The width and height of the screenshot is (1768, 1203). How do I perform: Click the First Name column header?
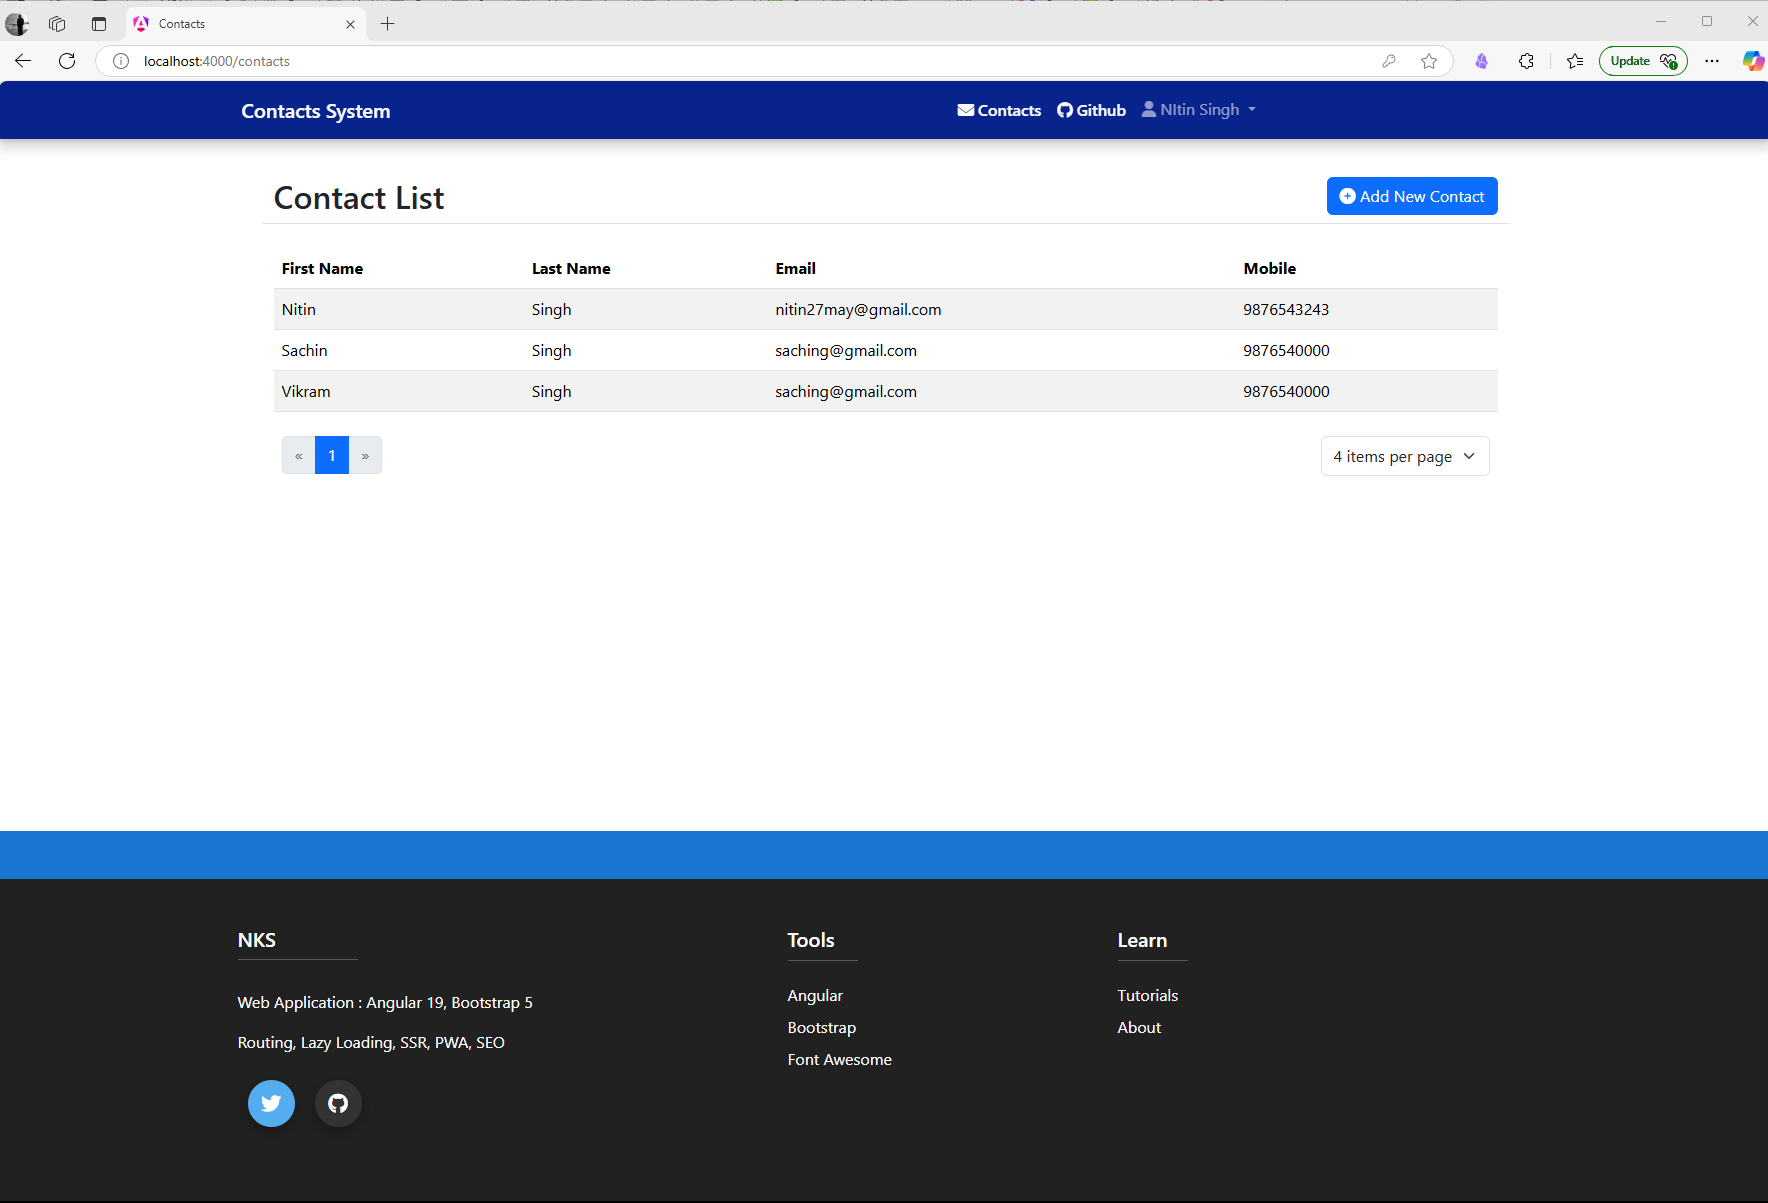pyautogui.click(x=322, y=268)
